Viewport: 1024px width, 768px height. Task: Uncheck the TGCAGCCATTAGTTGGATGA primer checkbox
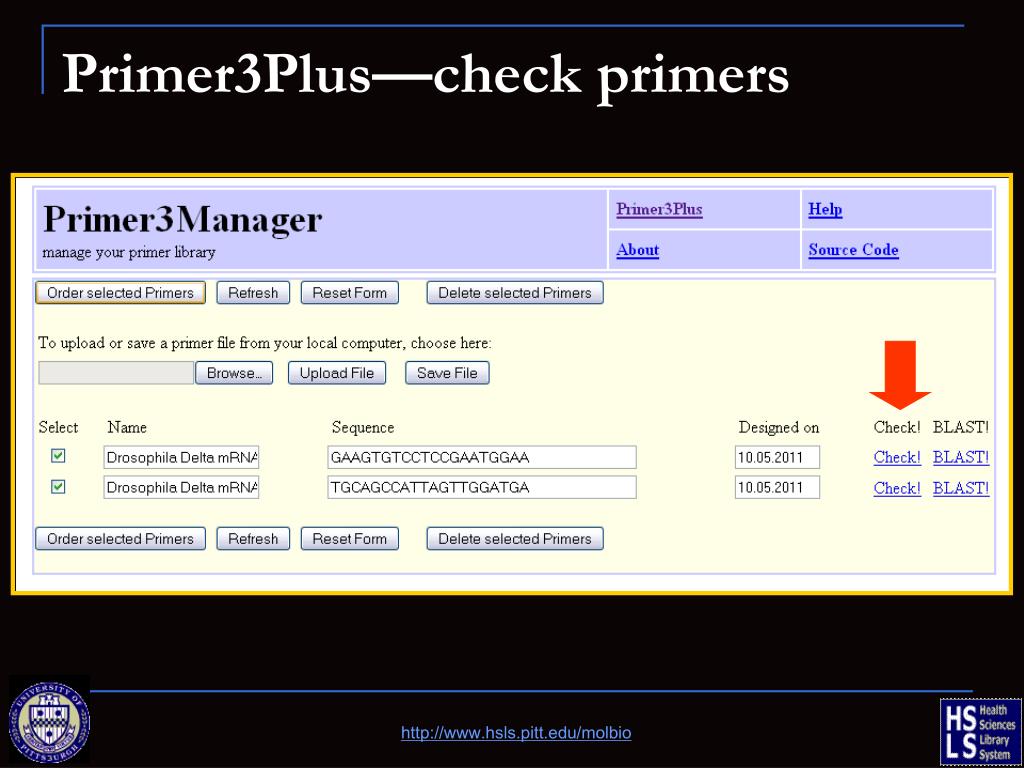(x=58, y=487)
